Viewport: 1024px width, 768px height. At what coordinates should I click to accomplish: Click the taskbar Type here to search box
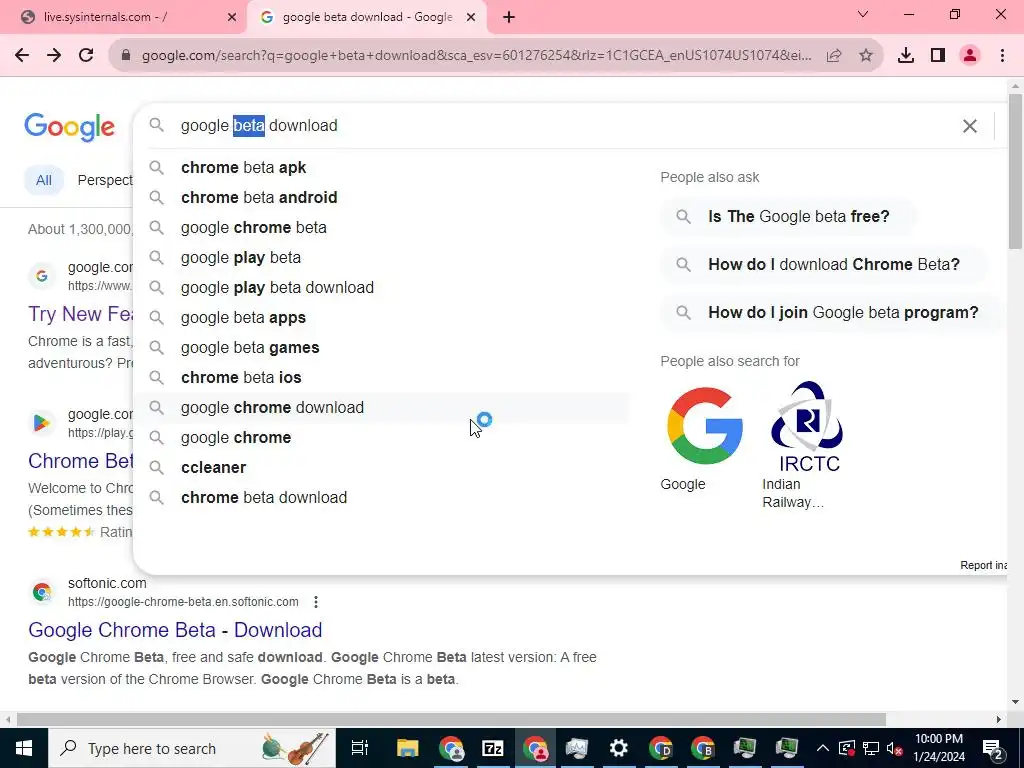click(192, 748)
